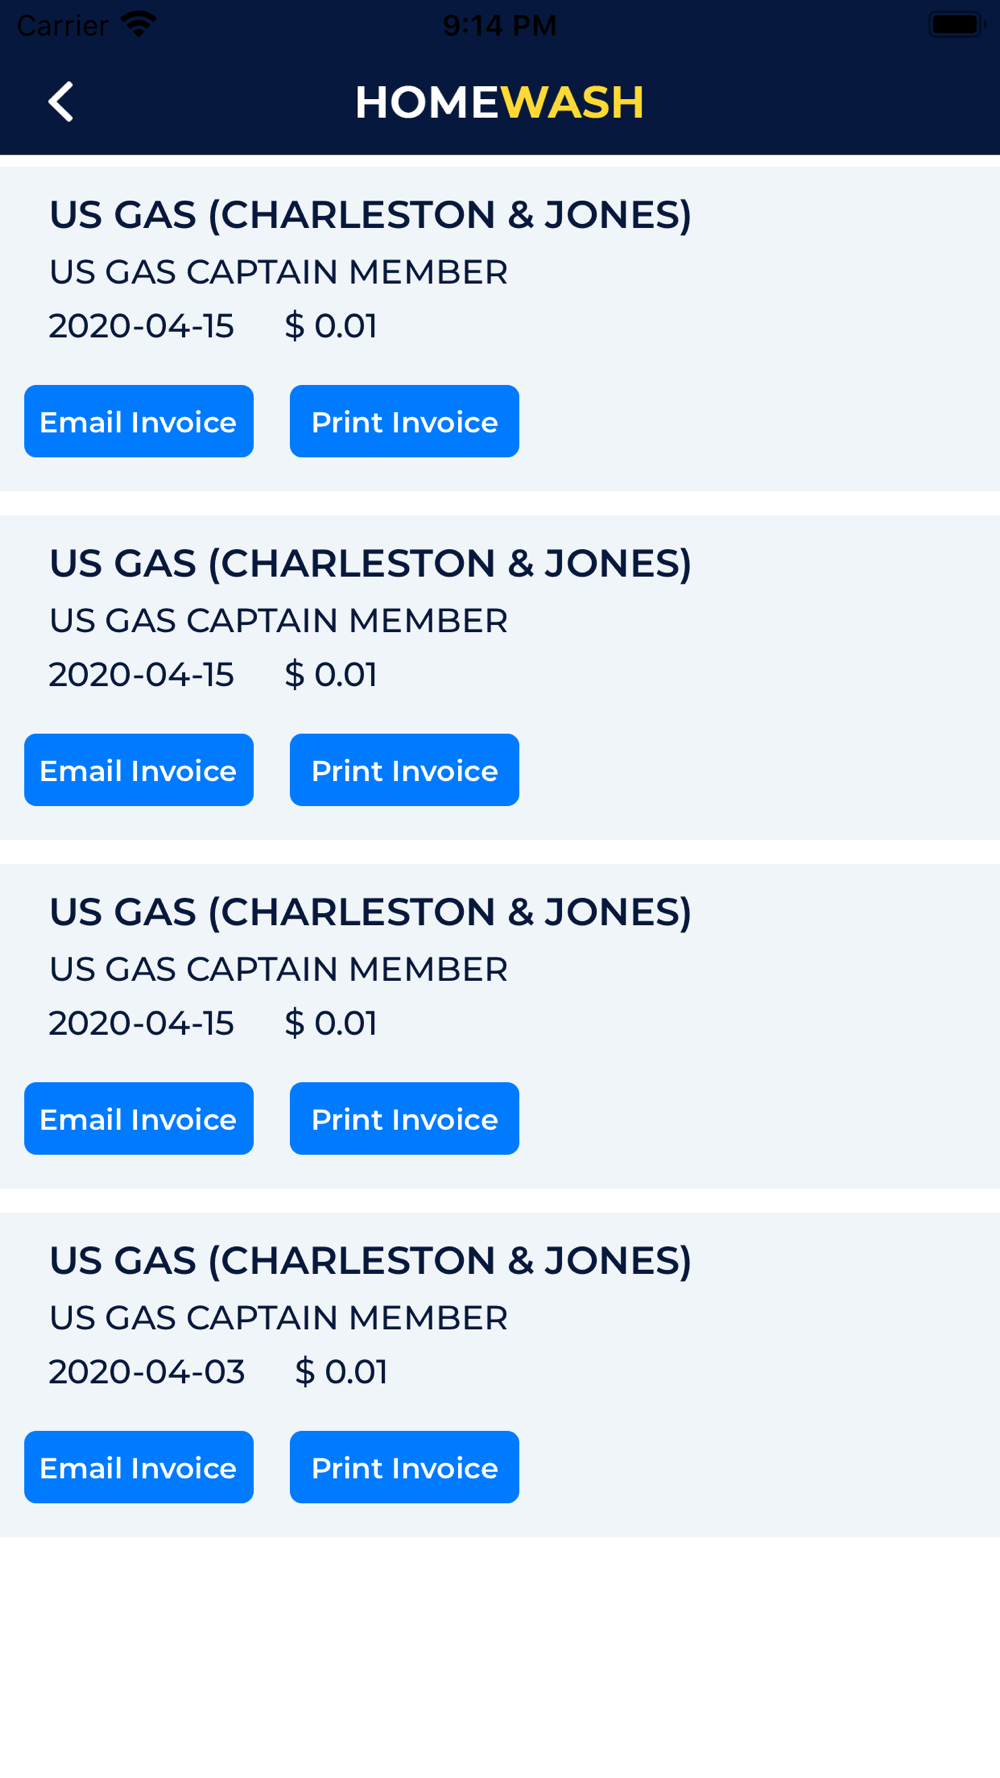Tap the back arrow in the header
Image resolution: width=1000 pixels, height=1778 pixels.
[x=61, y=102]
